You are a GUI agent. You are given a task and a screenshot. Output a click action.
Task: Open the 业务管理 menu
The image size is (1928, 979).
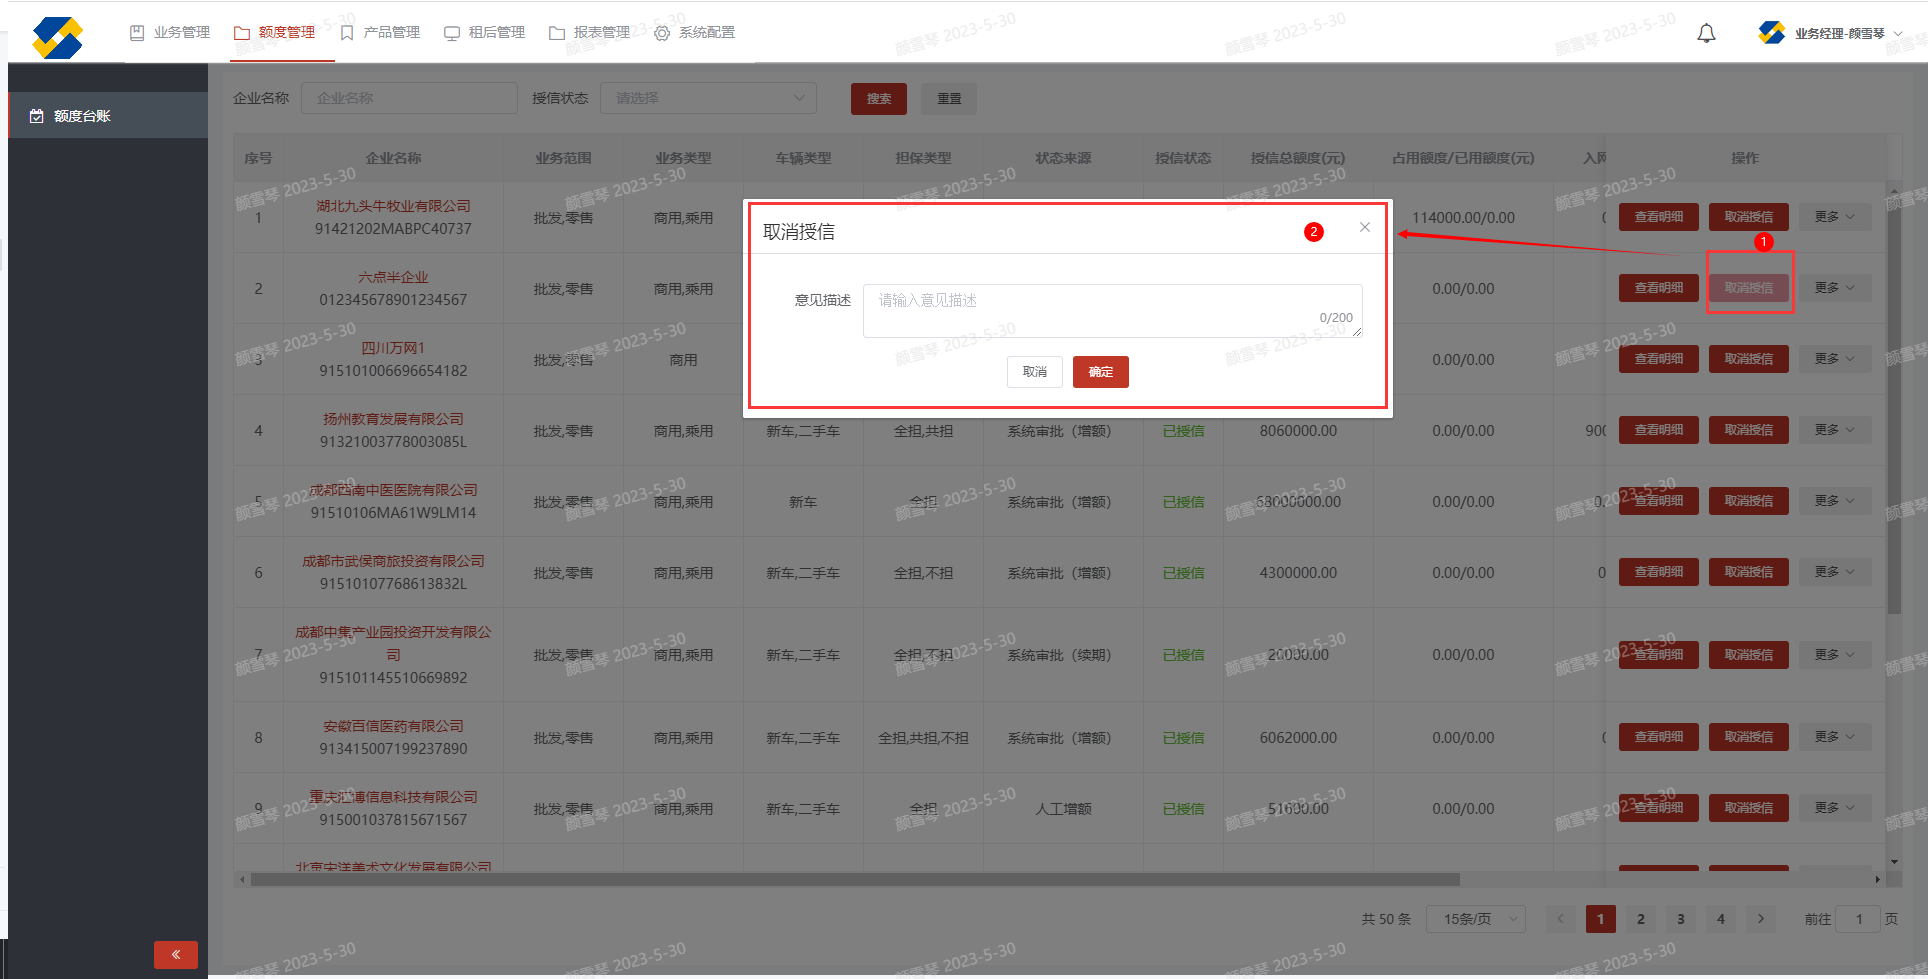coord(170,33)
